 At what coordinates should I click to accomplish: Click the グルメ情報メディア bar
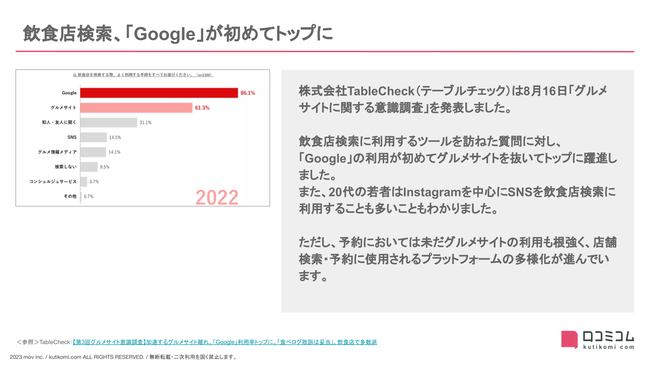point(93,152)
